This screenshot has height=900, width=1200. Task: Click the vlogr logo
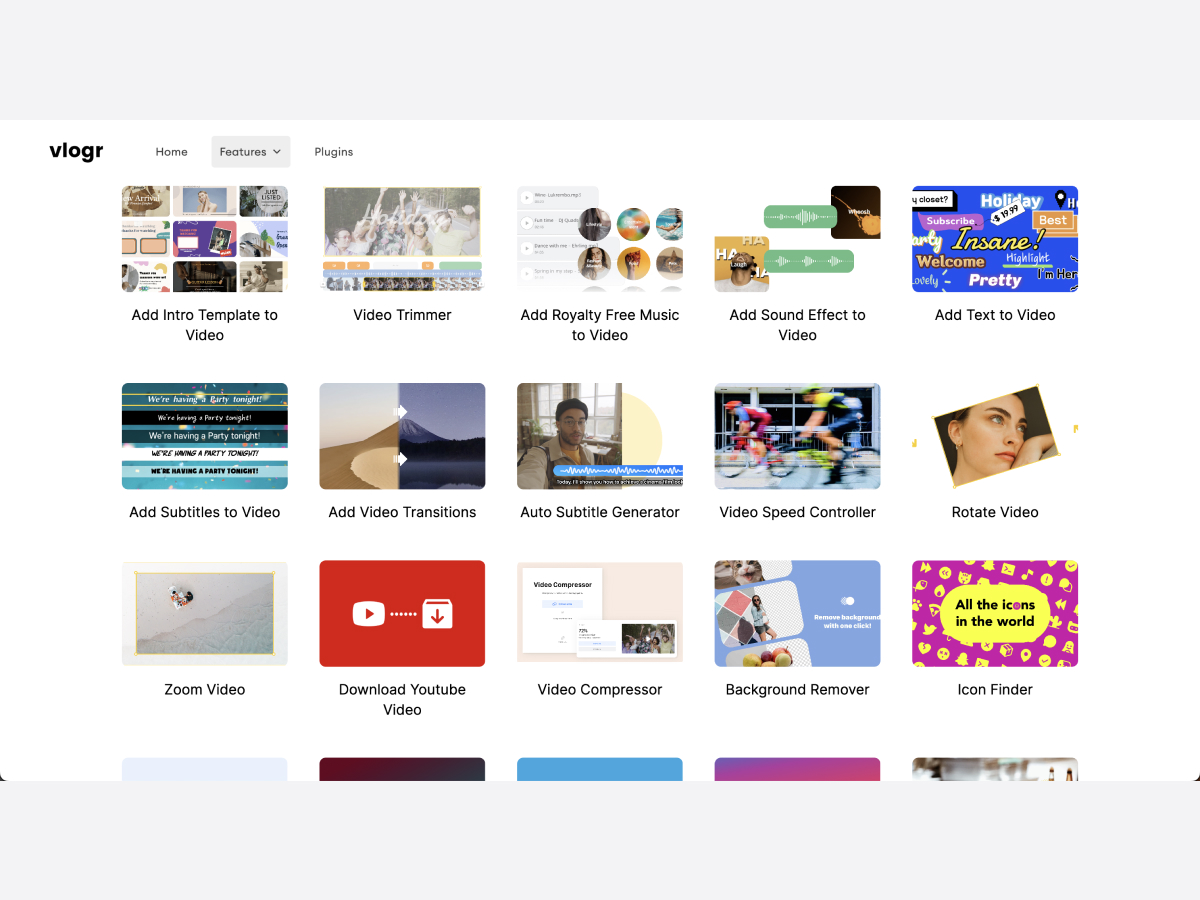coord(76,152)
